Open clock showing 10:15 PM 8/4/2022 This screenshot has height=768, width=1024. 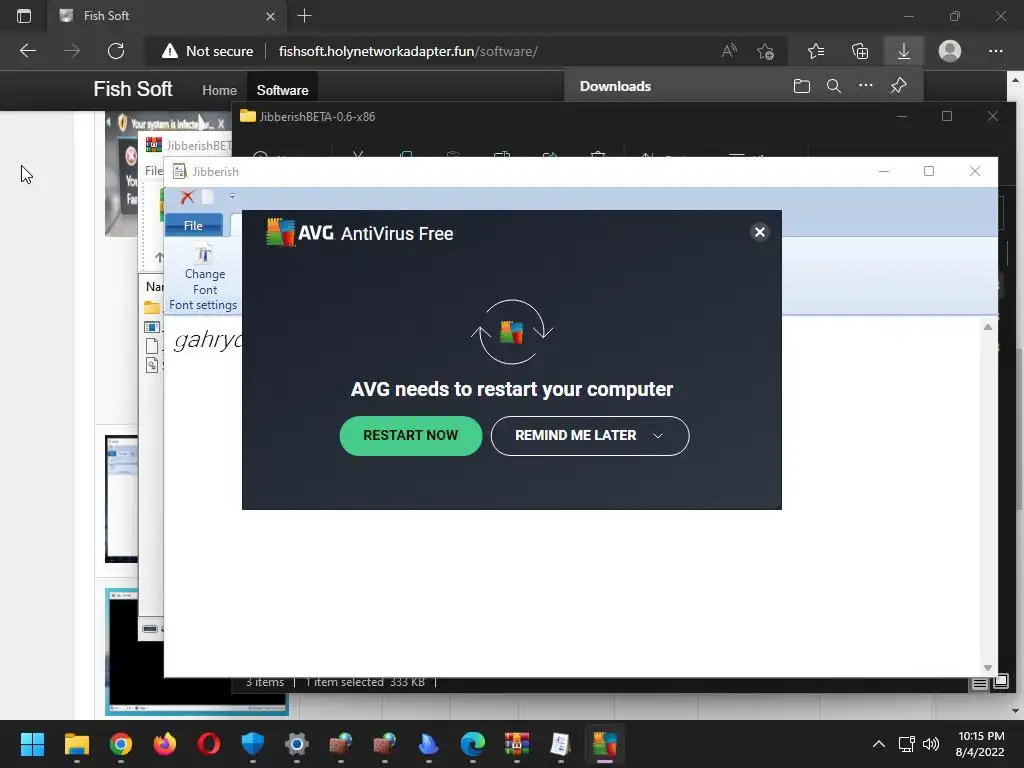(x=980, y=744)
